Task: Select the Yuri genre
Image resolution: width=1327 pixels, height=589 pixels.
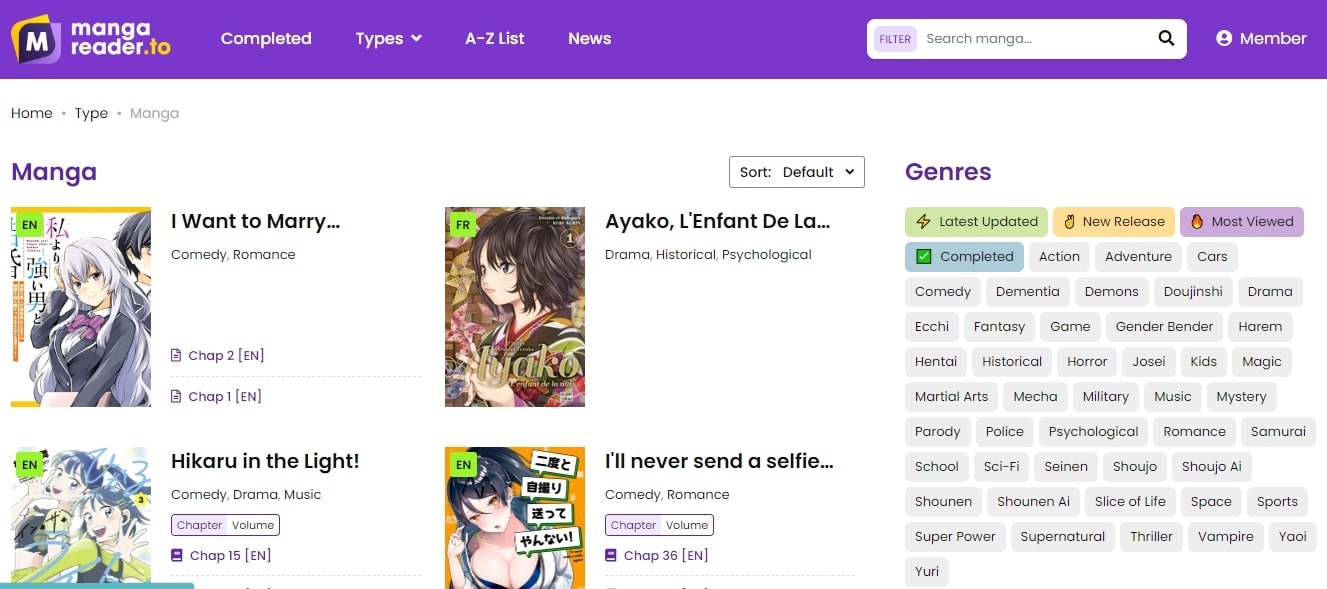Action: coord(927,572)
